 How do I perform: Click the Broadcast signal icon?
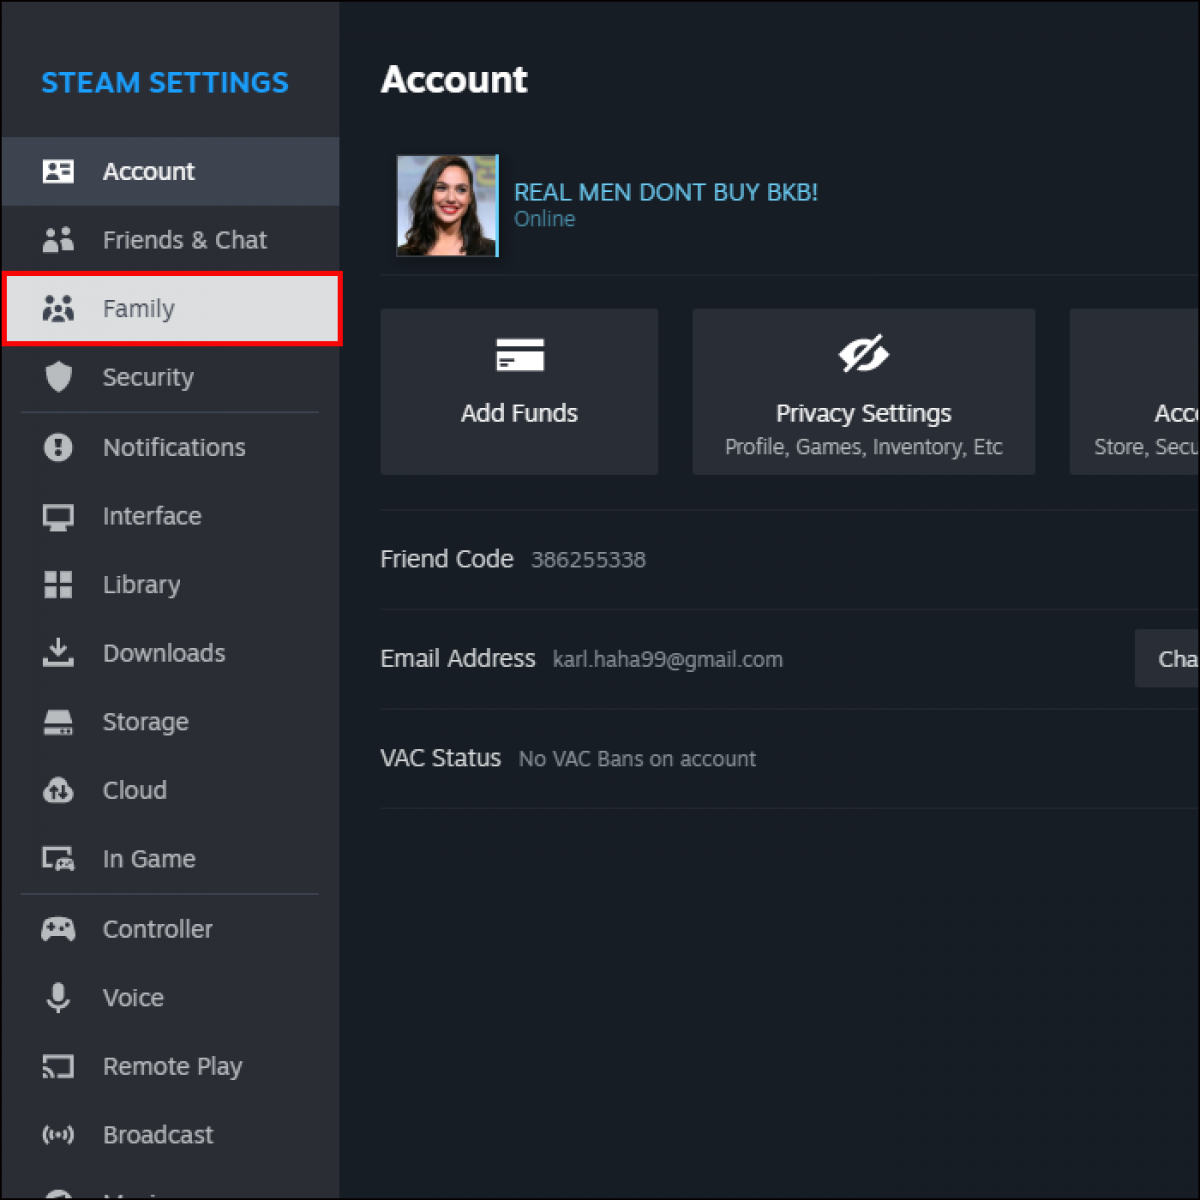point(58,1135)
